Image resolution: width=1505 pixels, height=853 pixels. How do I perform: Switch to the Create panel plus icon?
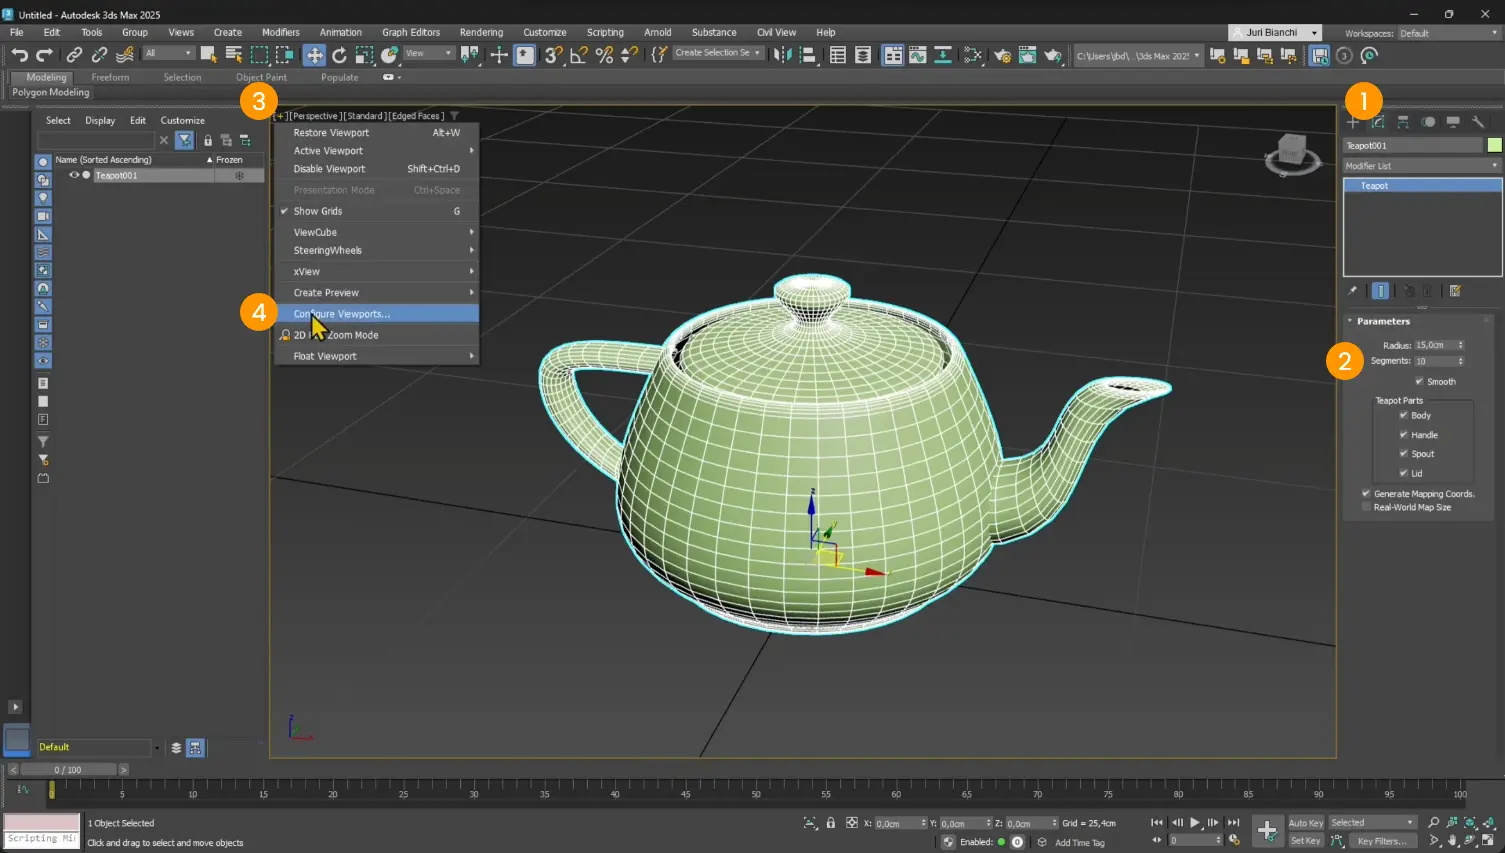[x=1353, y=122]
